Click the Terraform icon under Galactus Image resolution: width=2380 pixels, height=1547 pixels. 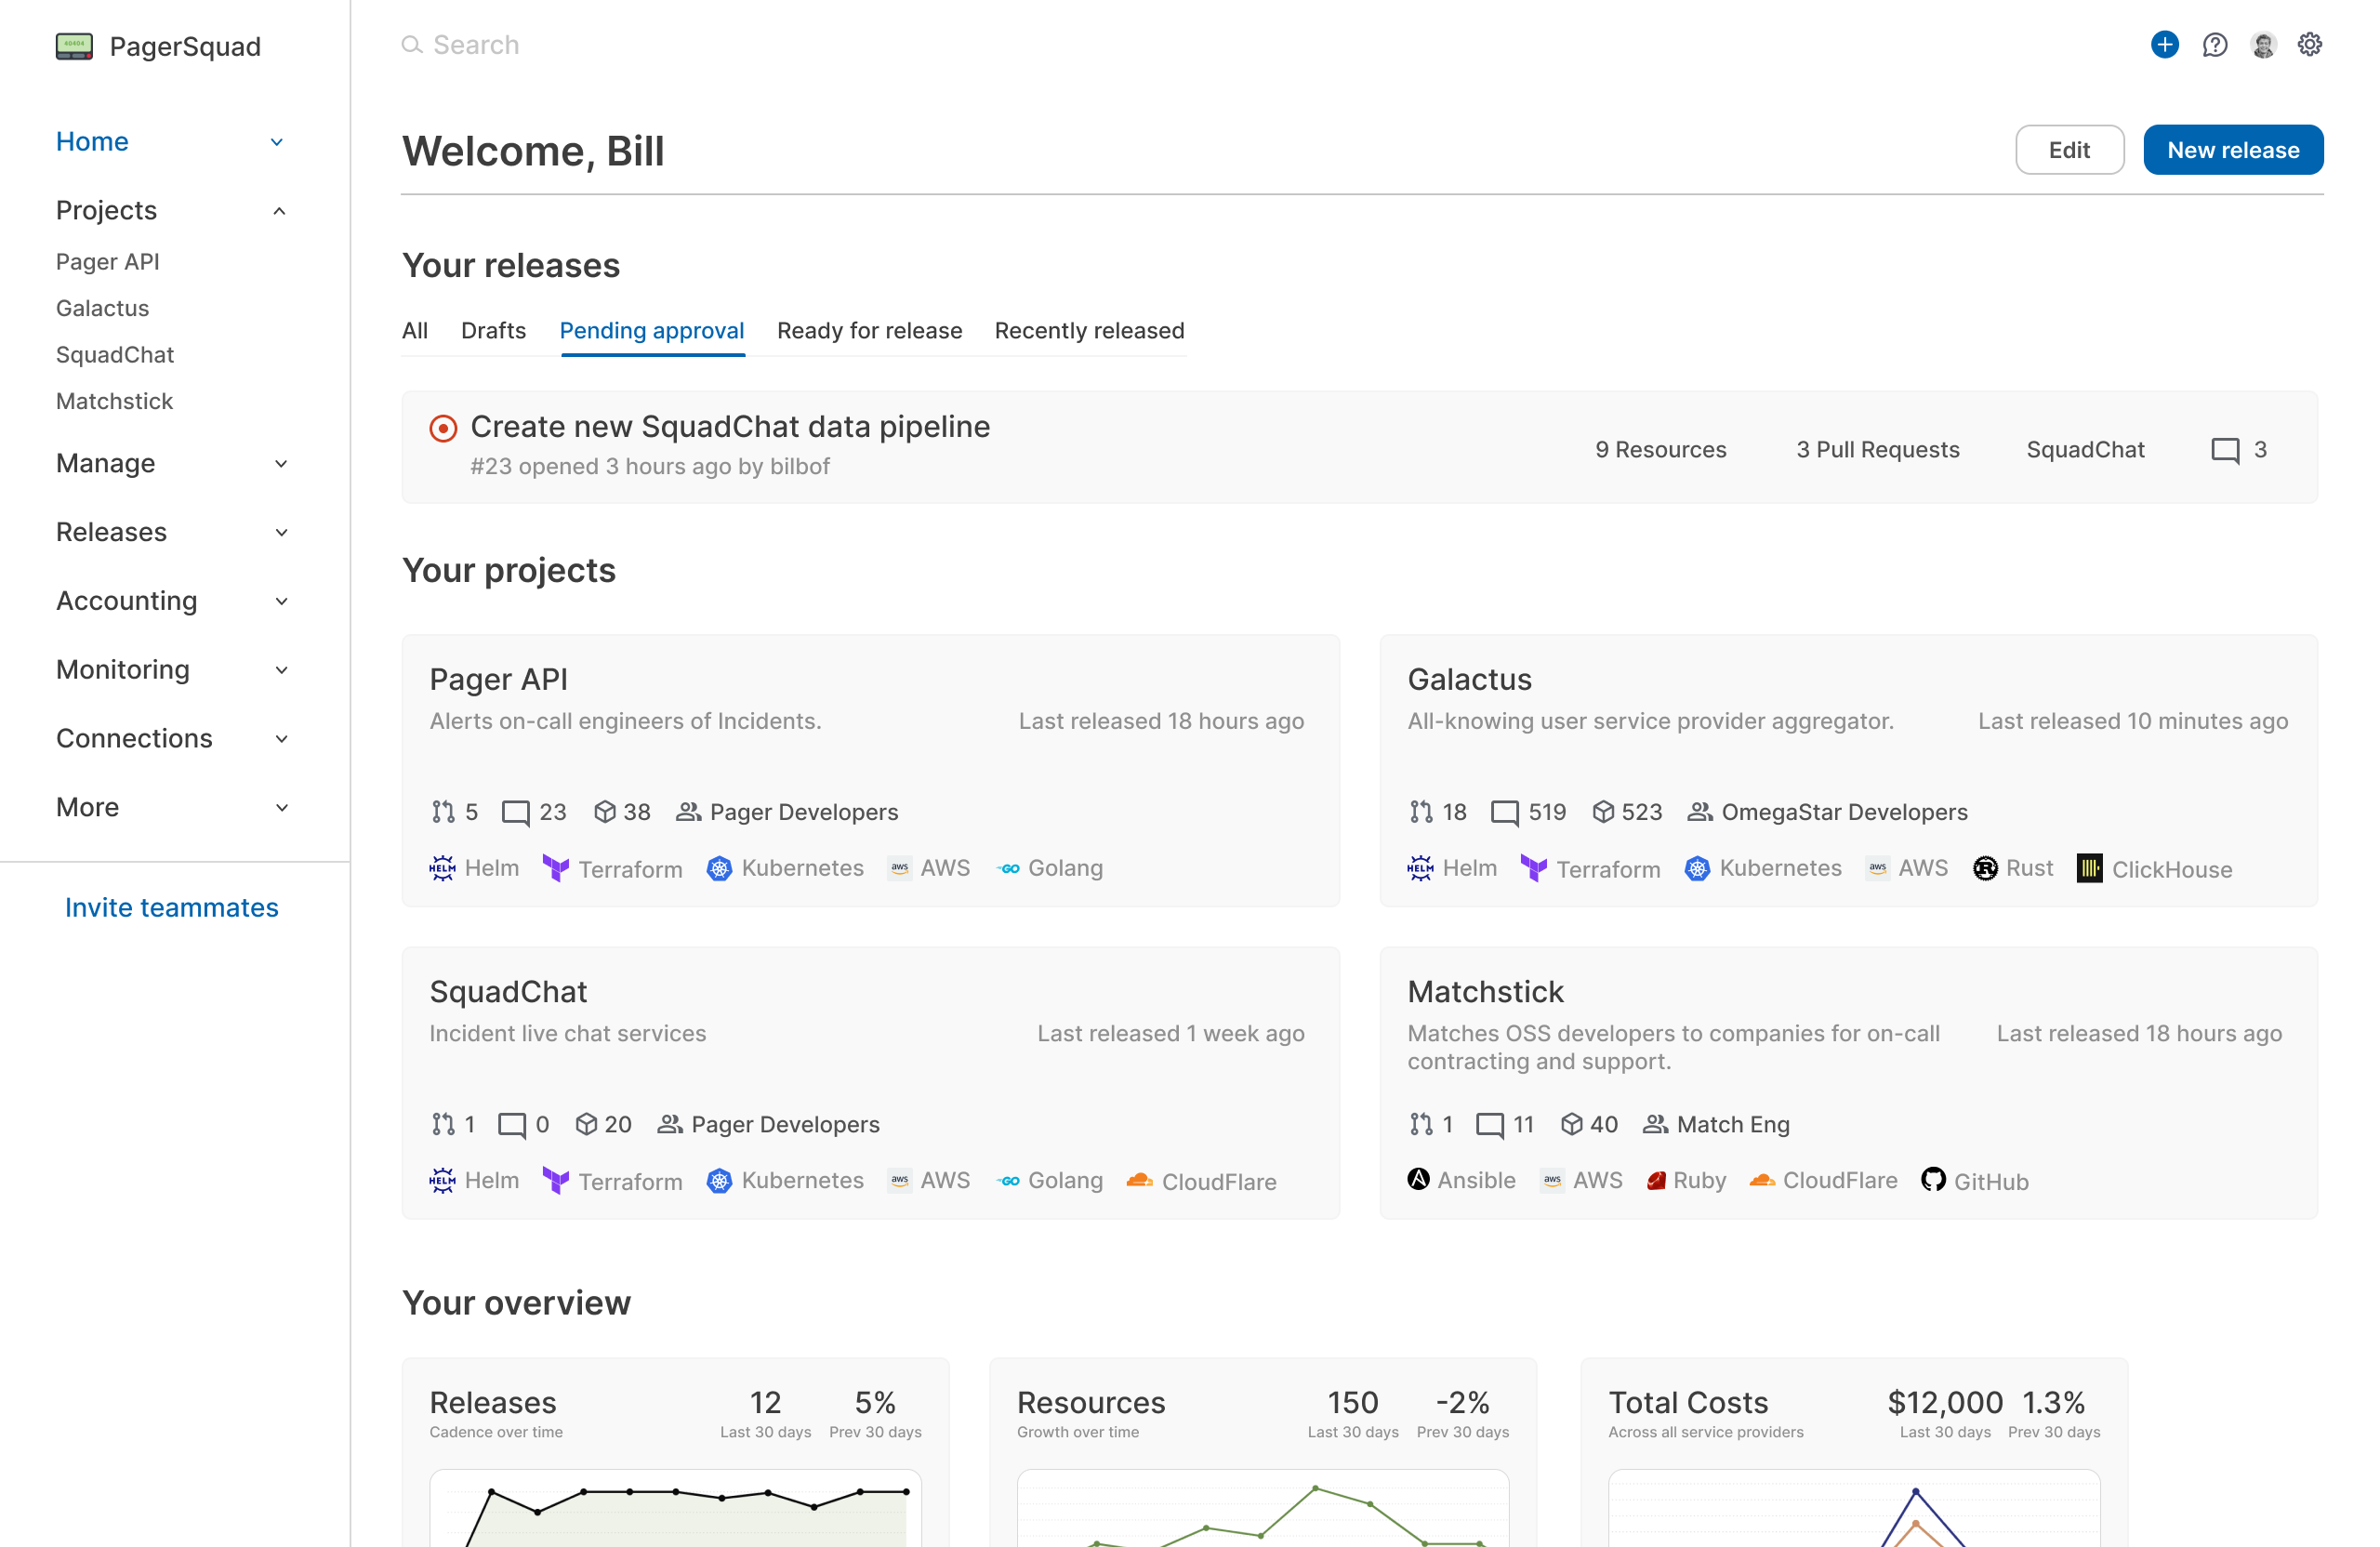1533,868
